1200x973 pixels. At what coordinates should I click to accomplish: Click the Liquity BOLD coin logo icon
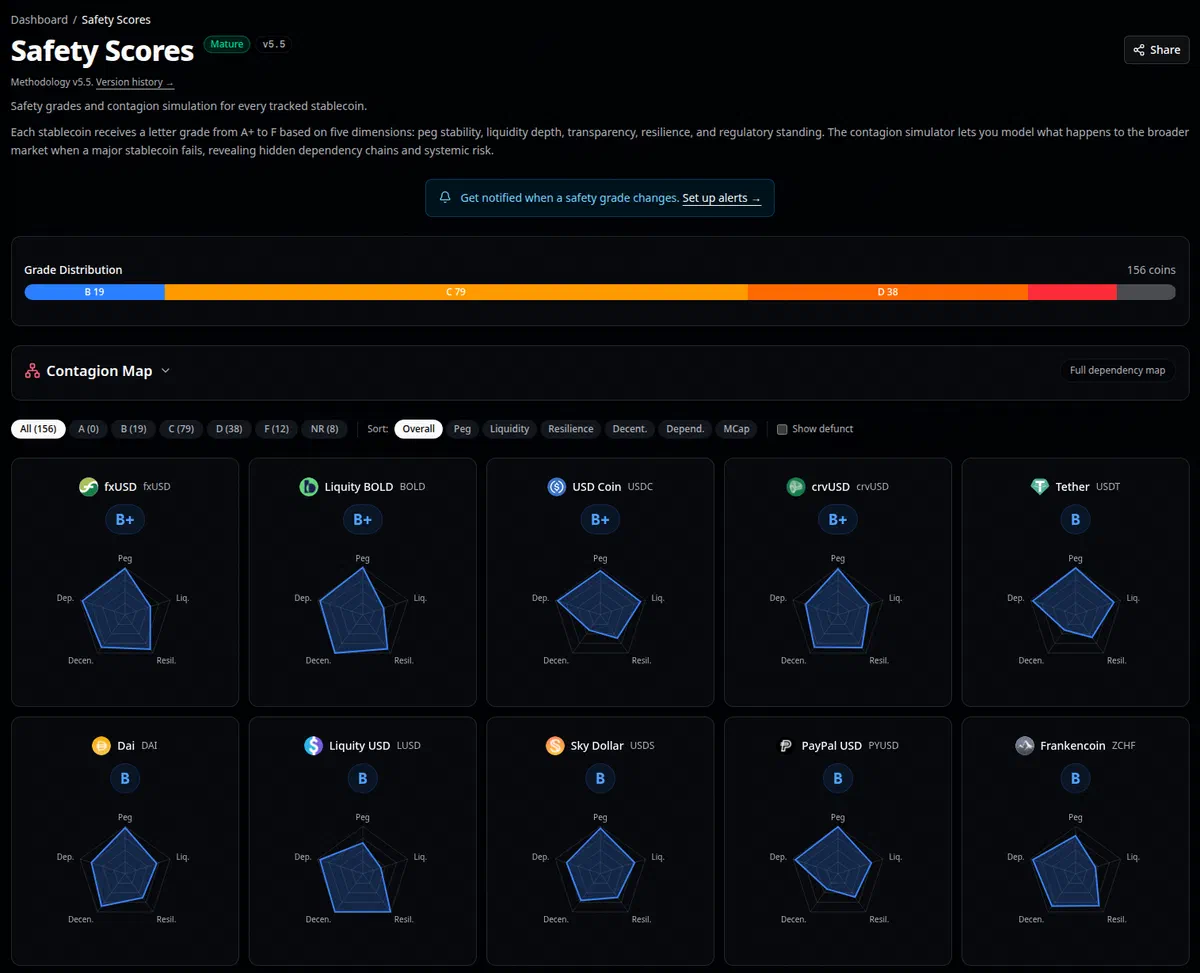(x=309, y=487)
